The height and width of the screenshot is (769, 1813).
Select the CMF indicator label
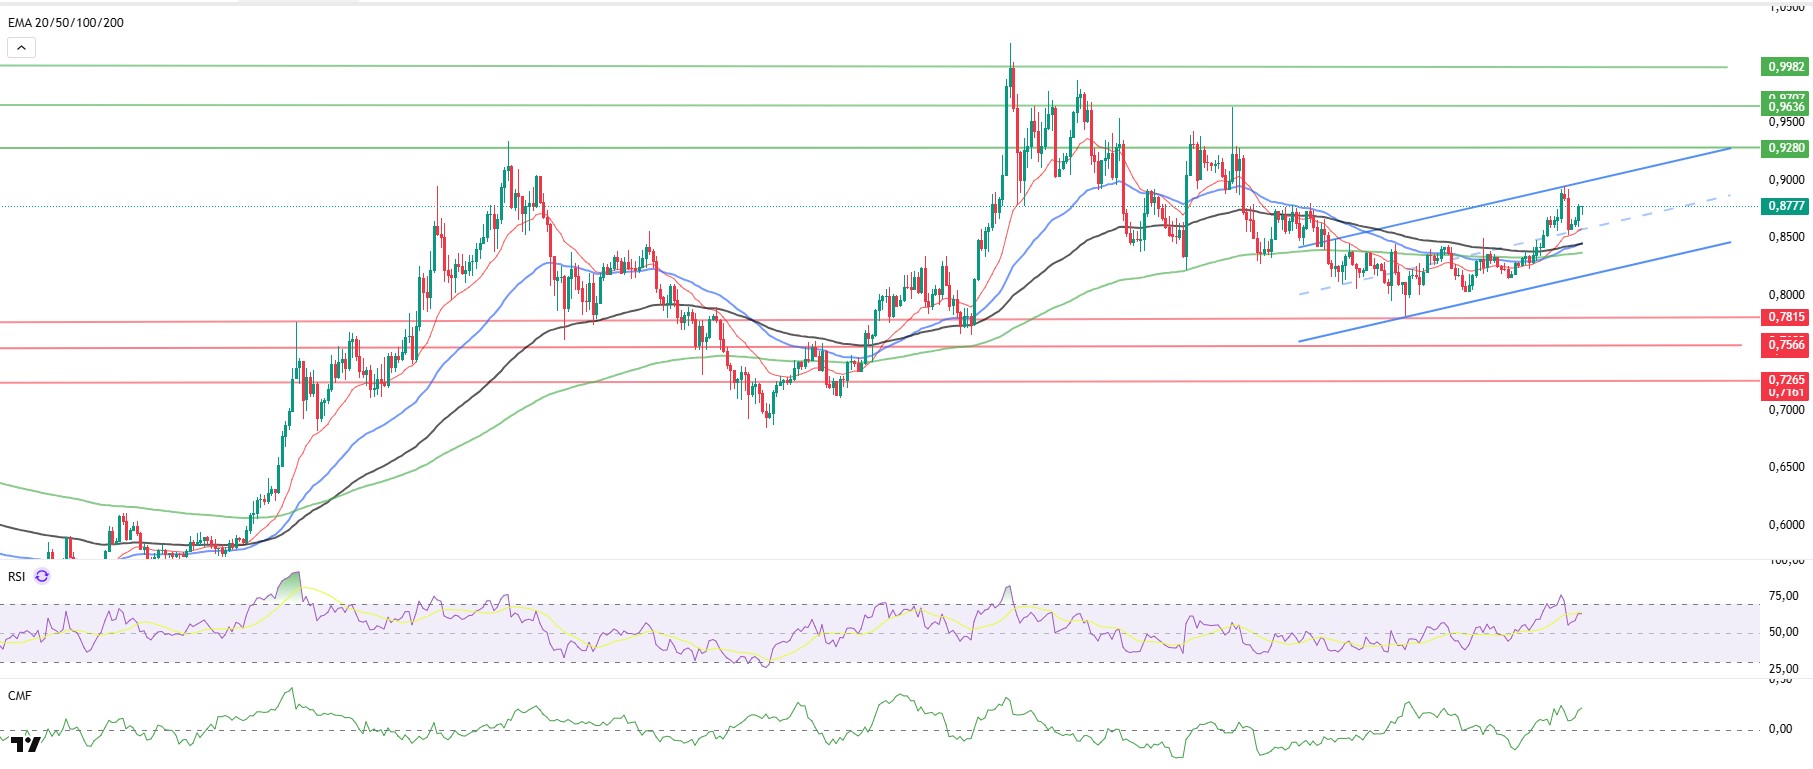(x=19, y=695)
